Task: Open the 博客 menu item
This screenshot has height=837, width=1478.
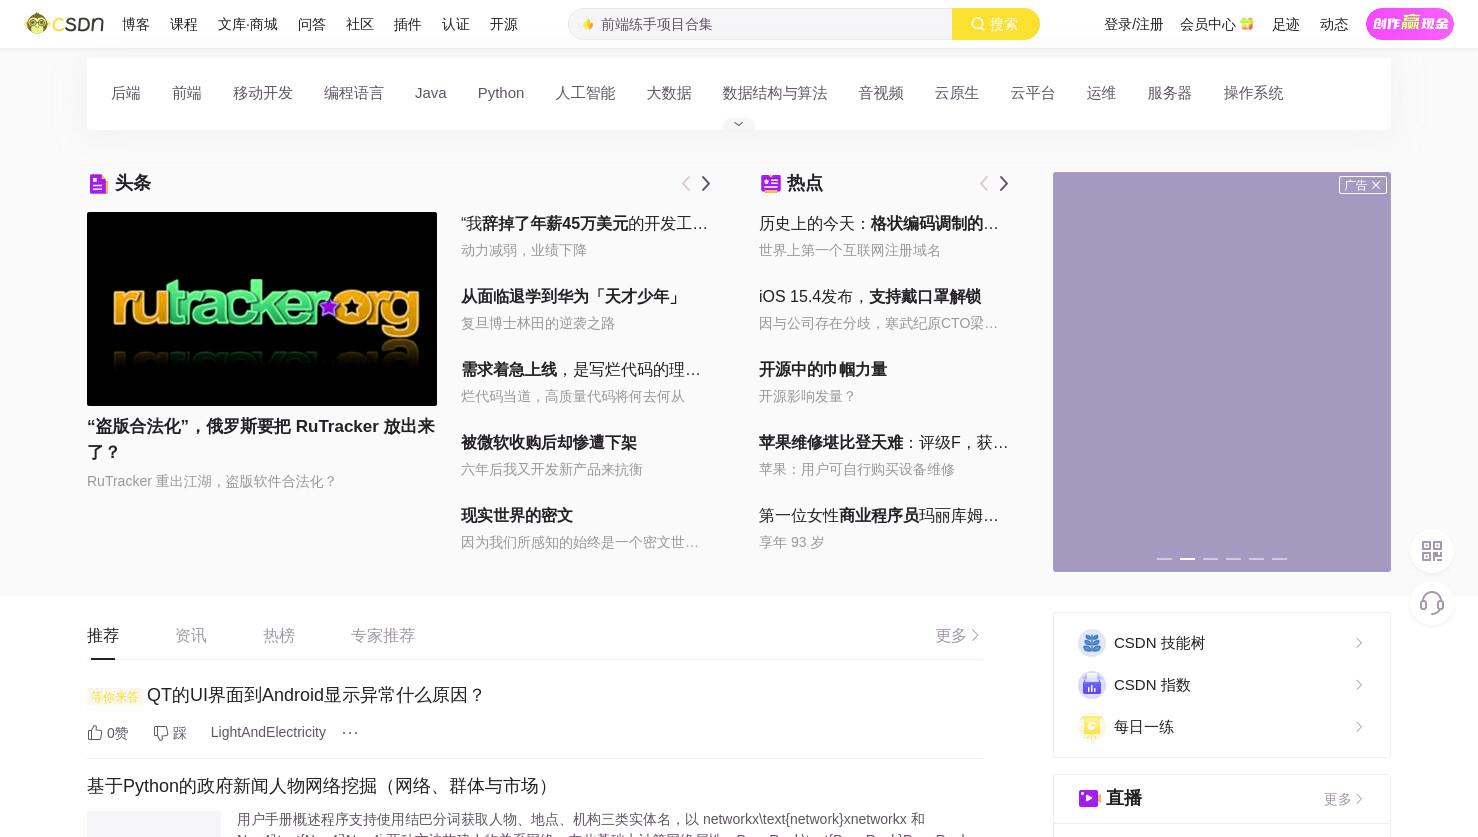Action: point(136,24)
